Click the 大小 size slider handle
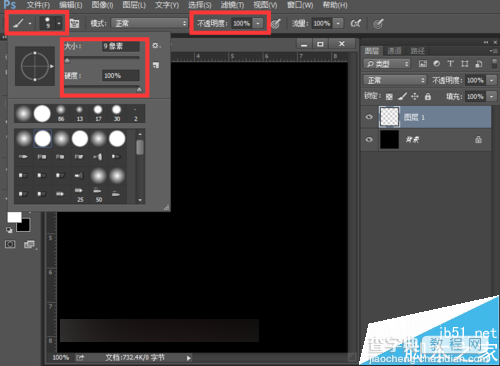 [x=67, y=61]
